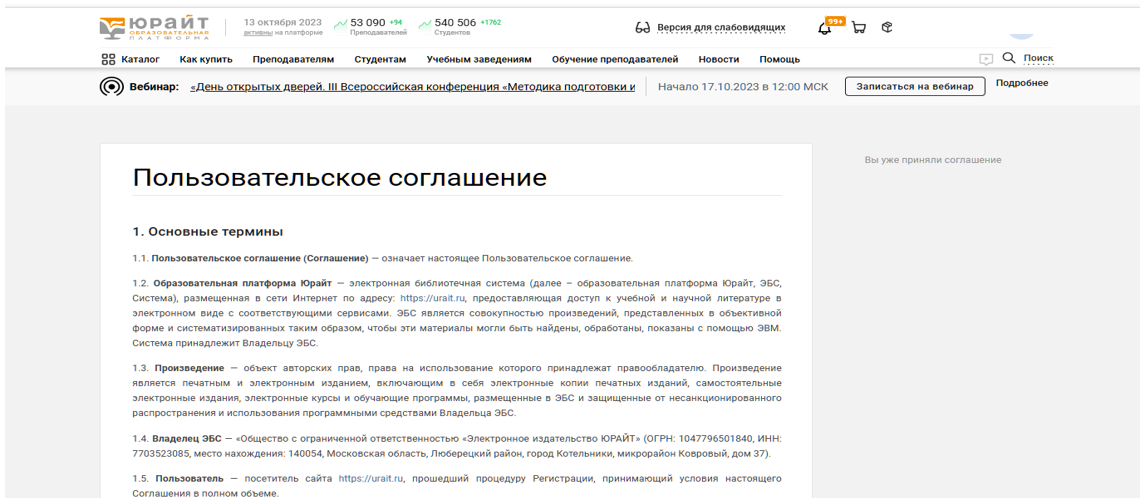Click Вы уже приняли соглашение text
1148x504 pixels.
tap(933, 160)
